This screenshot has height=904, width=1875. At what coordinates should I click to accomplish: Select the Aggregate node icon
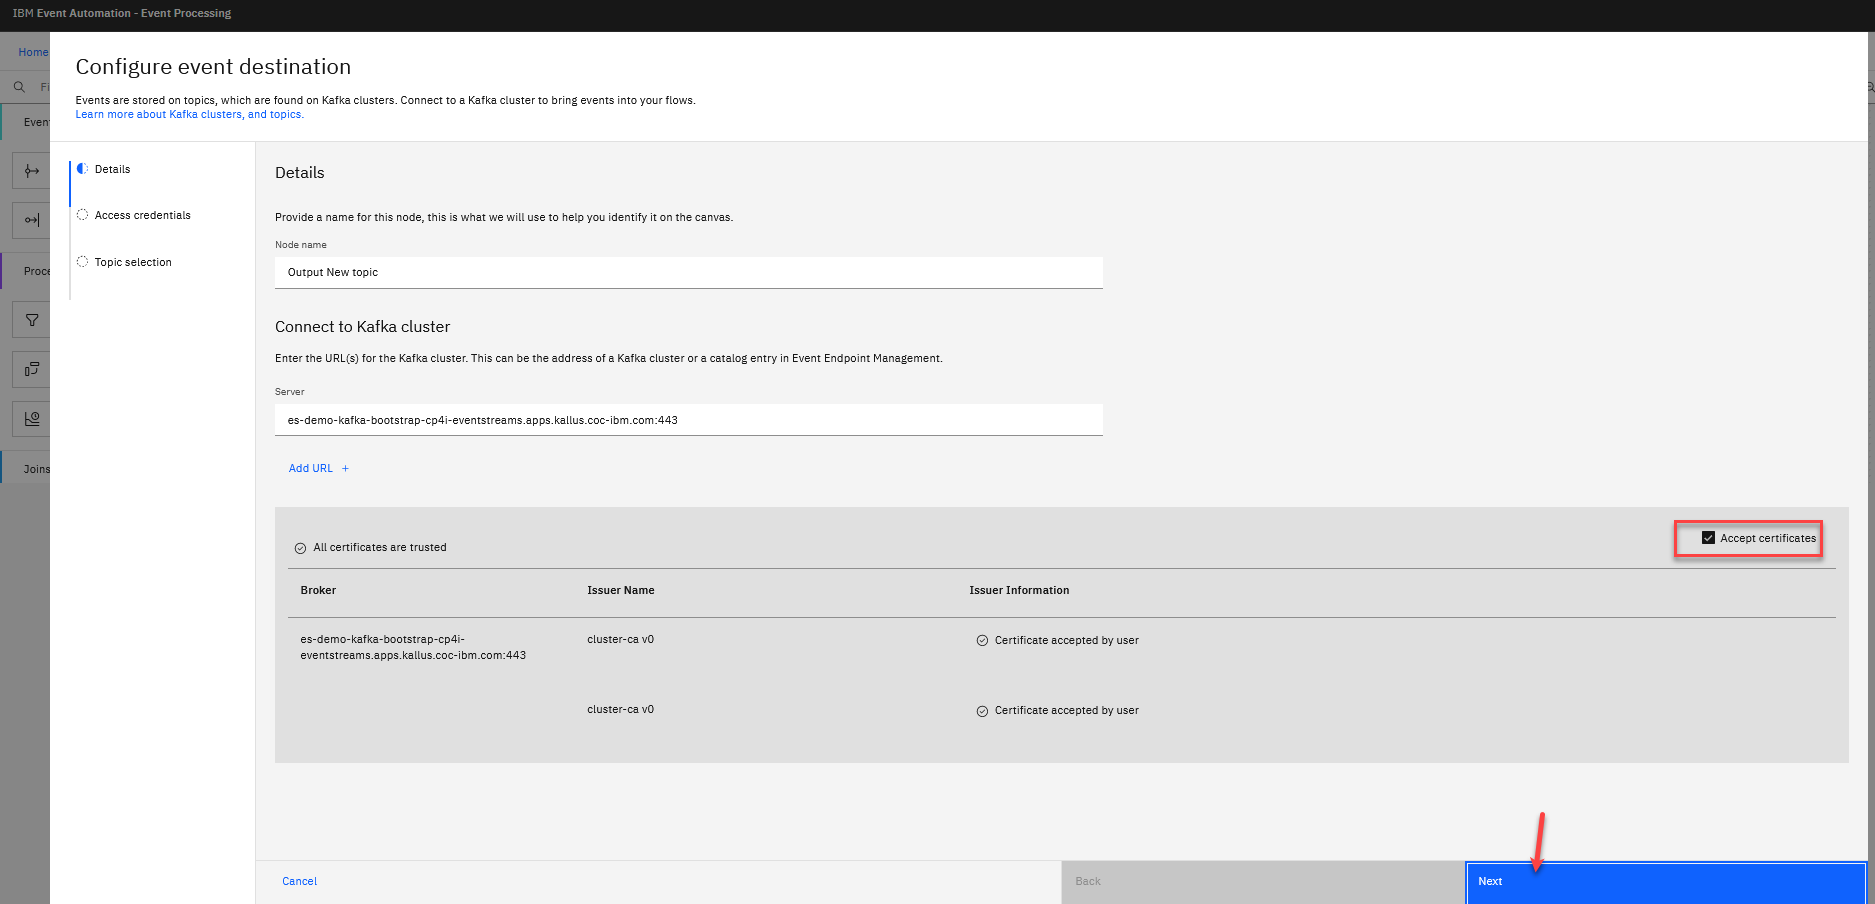[32, 418]
